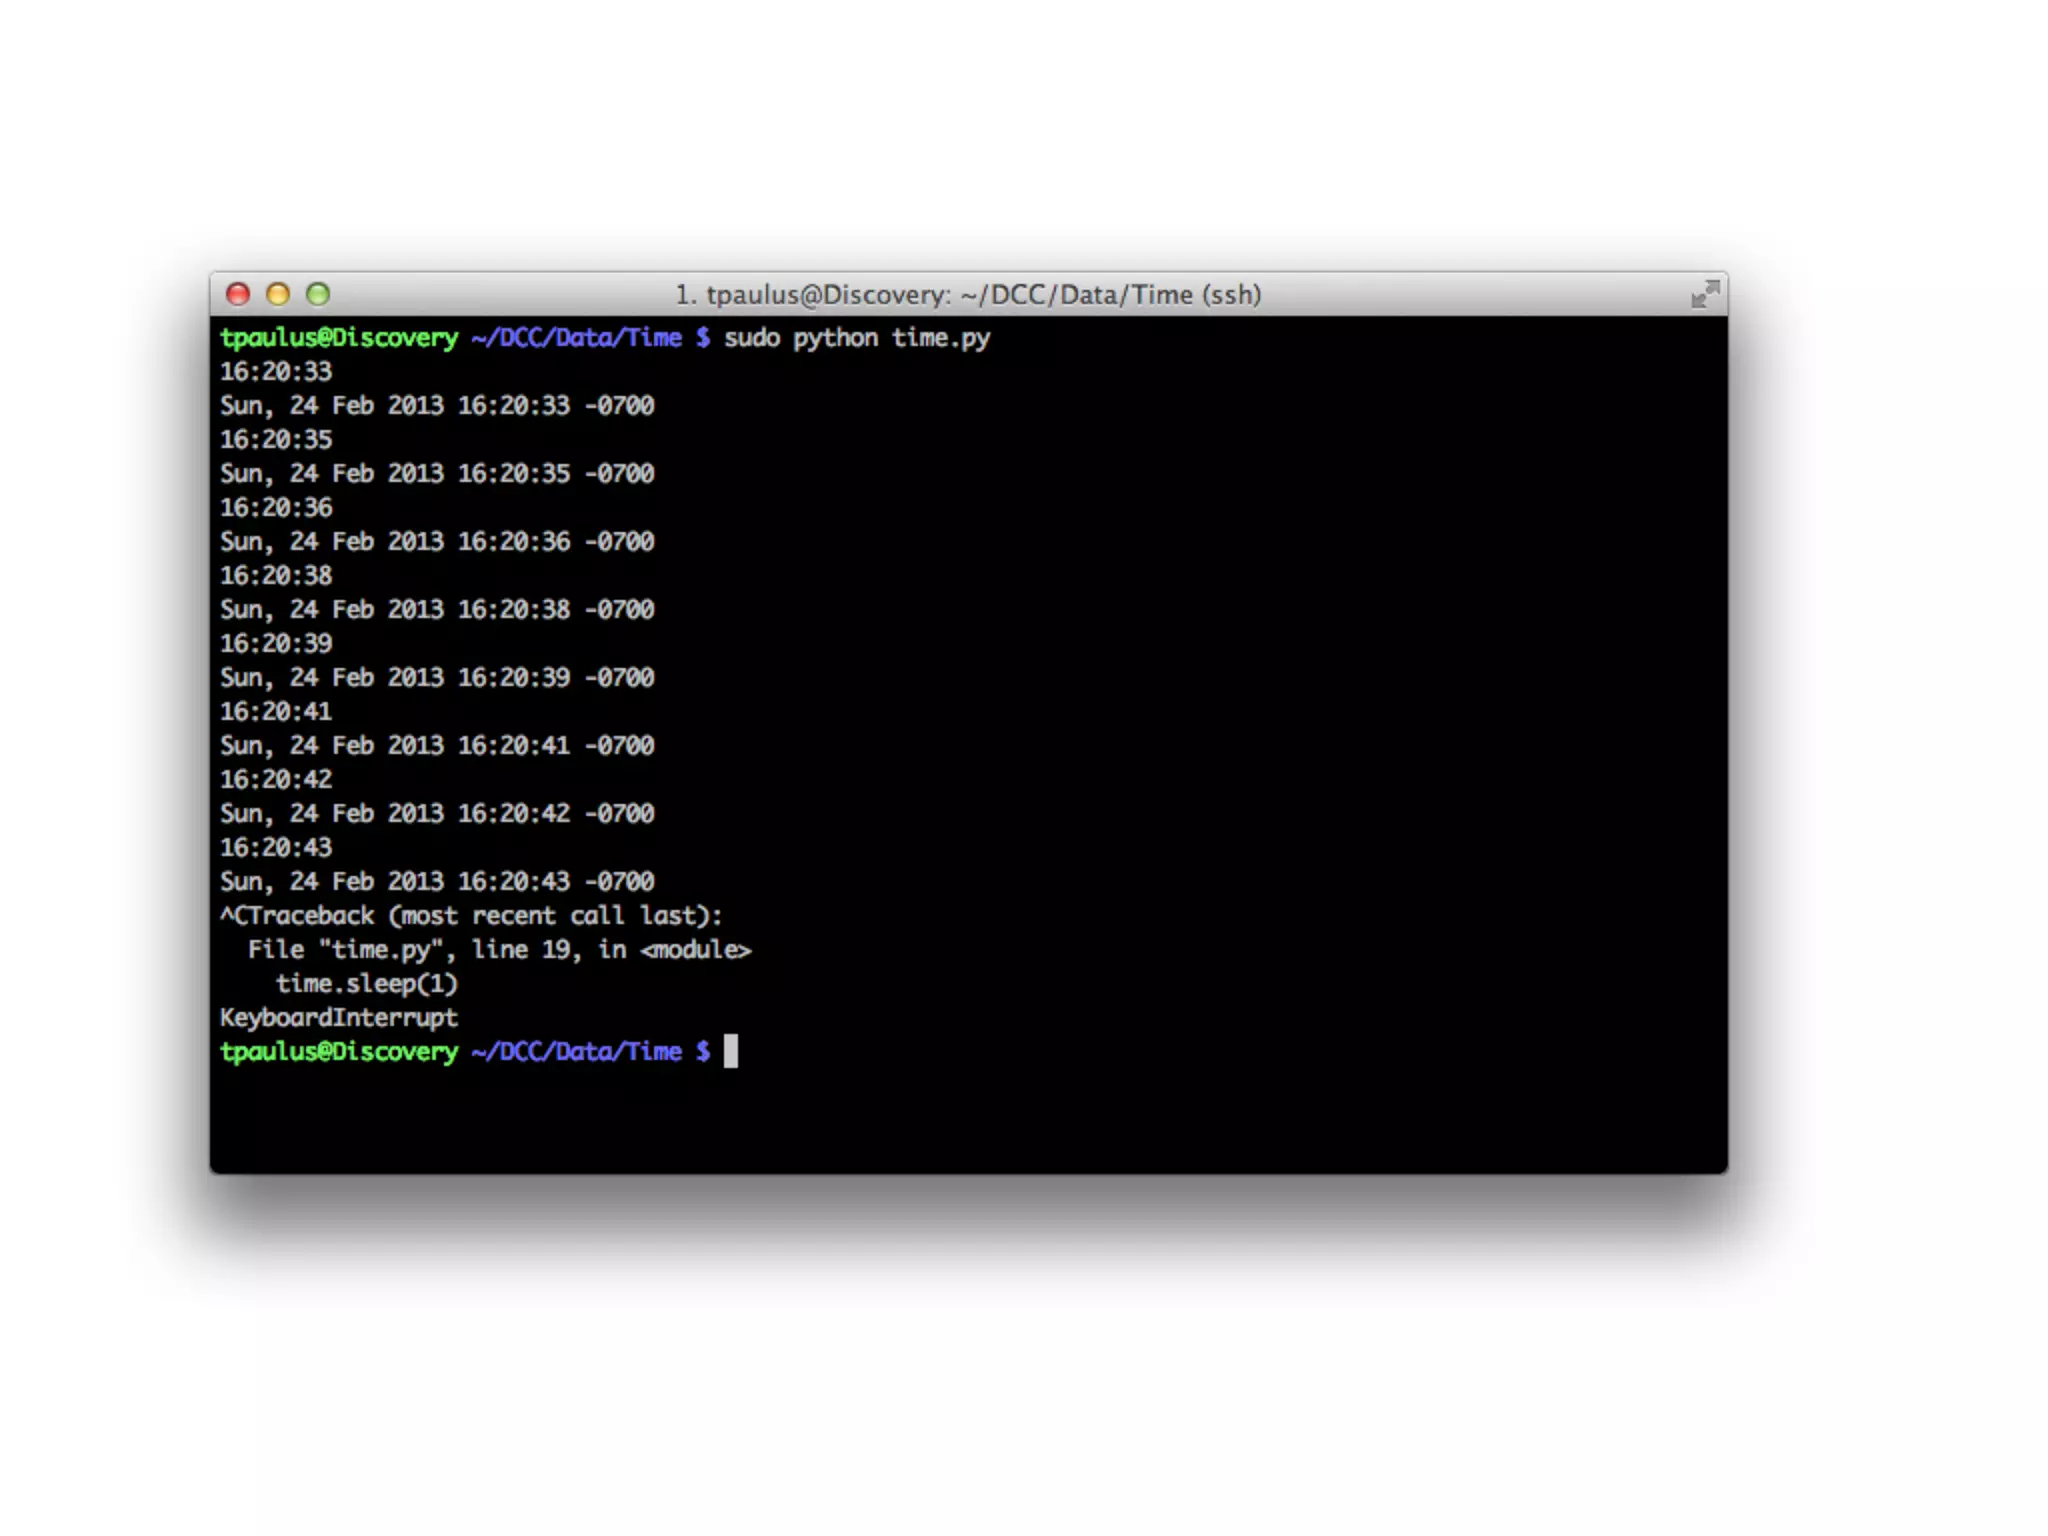This screenshot has width=2048, height=1536.
Task: Minimize the terminal with yellow button
Action: 278,294
